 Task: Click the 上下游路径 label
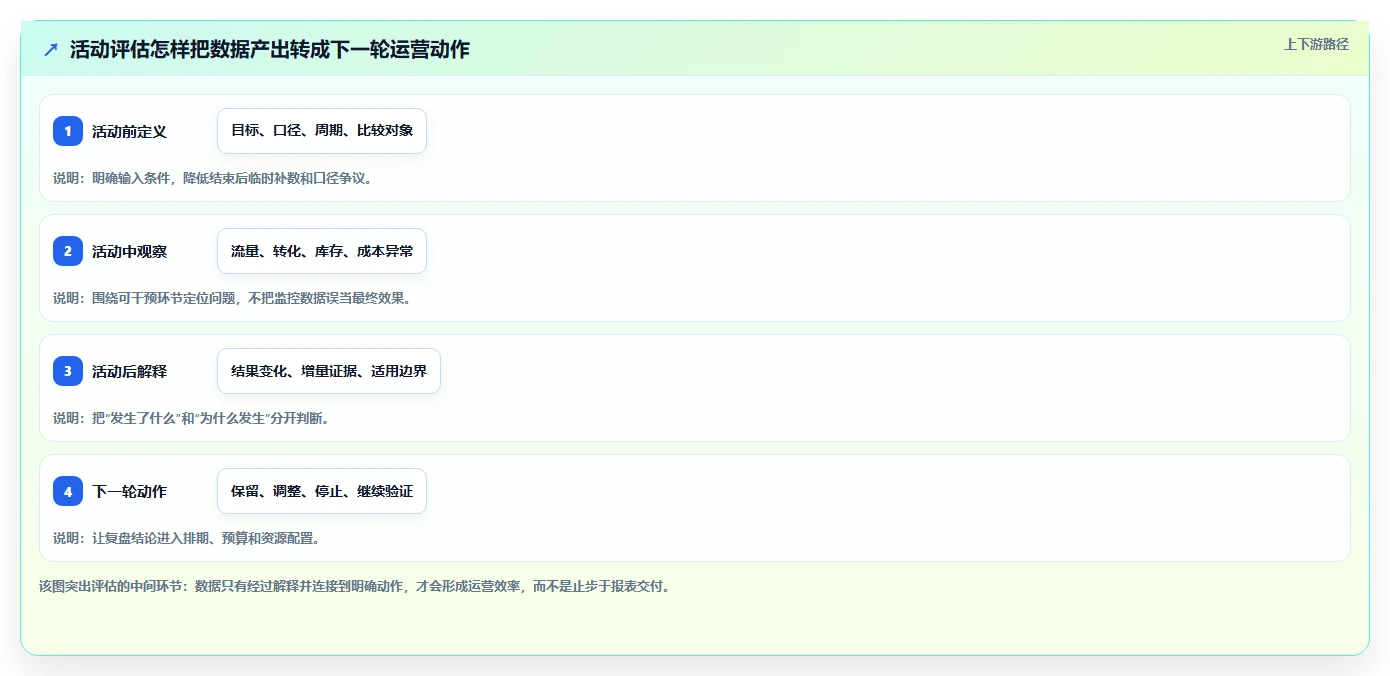(x=1316, y=44)
